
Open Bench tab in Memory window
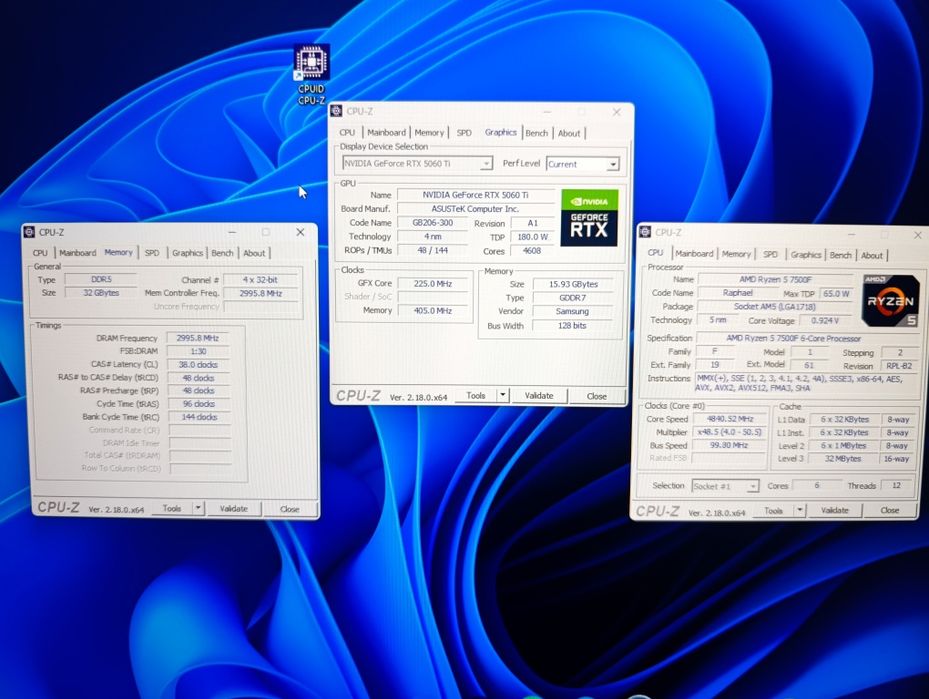222,252
